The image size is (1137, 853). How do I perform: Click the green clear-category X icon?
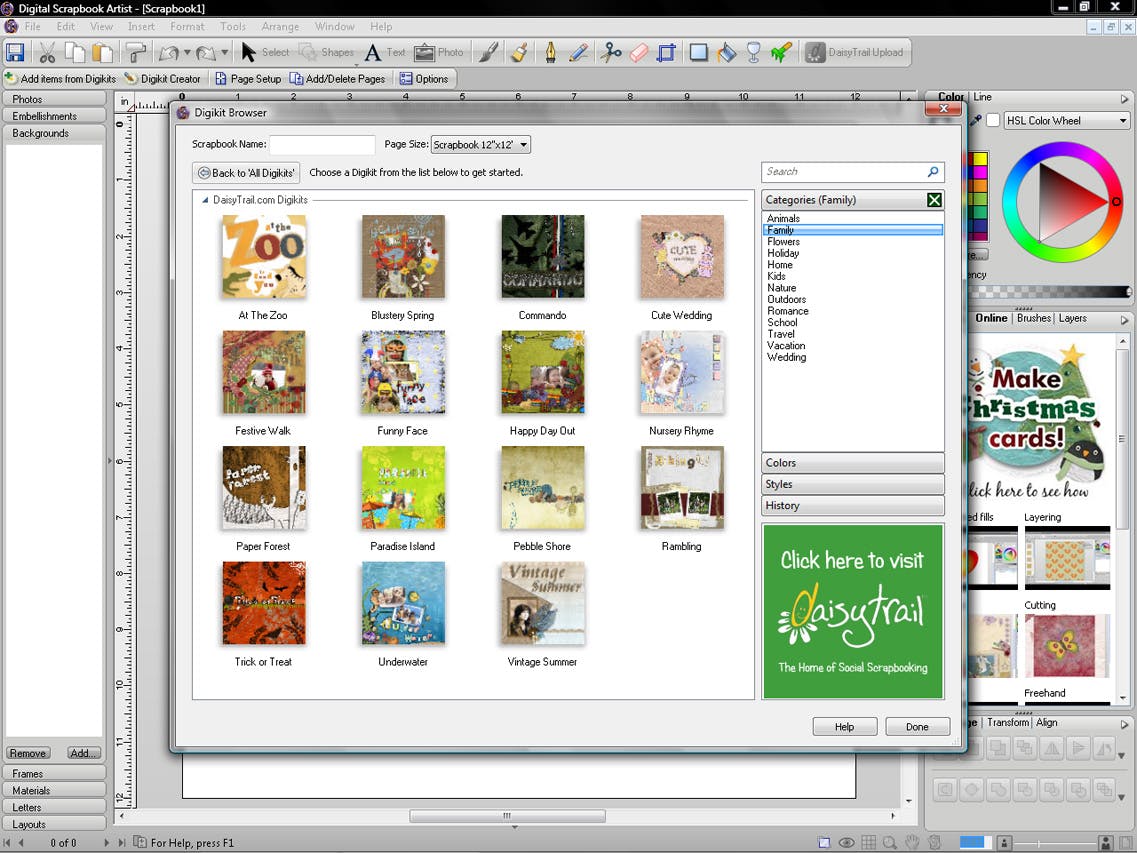pos(935,200)
